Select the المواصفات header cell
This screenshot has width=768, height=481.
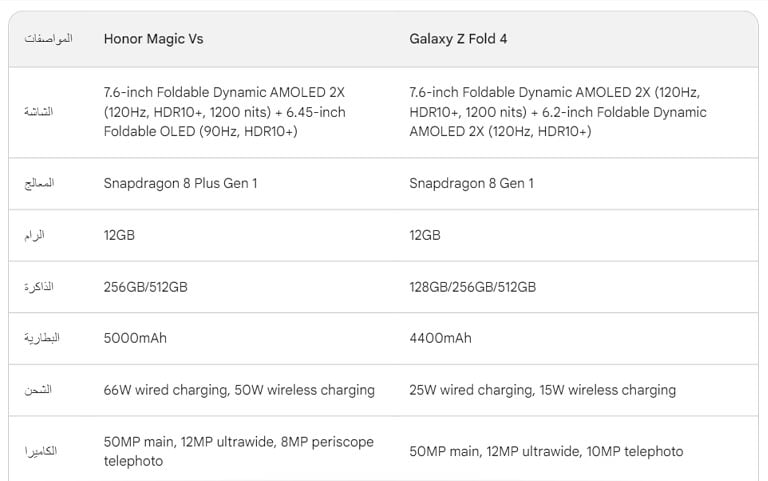(x=46, y=39)
